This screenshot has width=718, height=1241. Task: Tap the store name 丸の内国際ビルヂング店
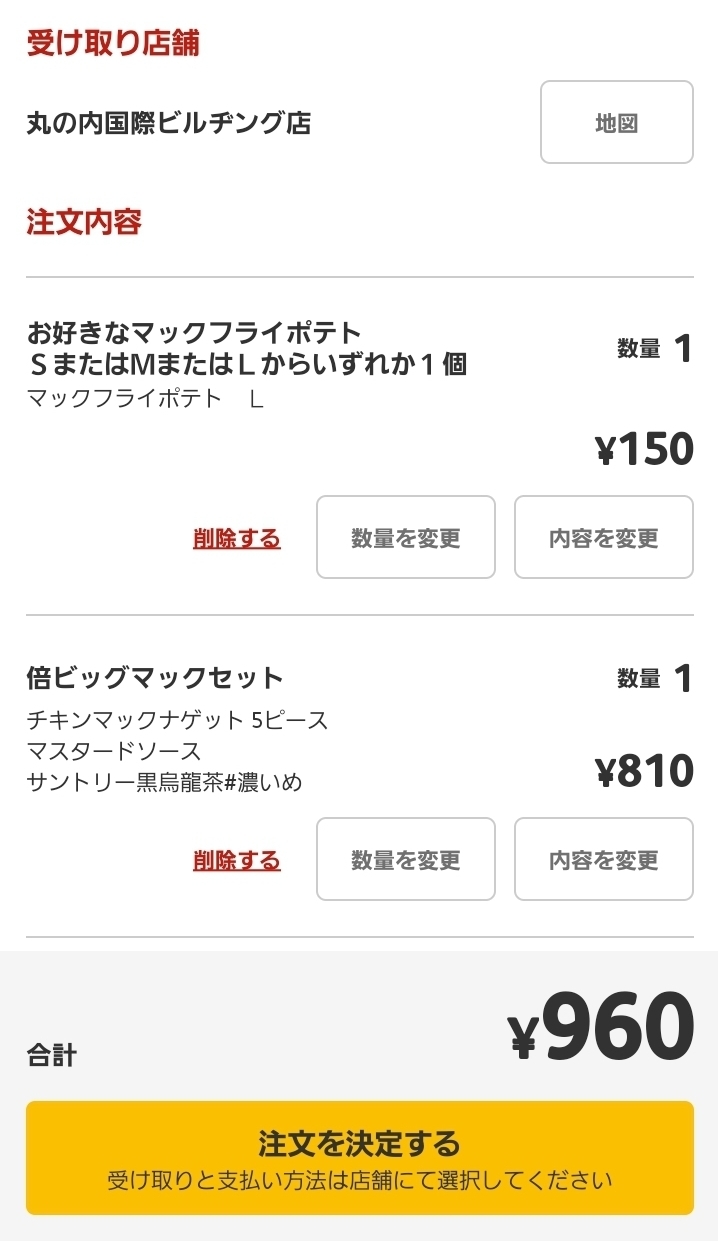tap(168, 123)
